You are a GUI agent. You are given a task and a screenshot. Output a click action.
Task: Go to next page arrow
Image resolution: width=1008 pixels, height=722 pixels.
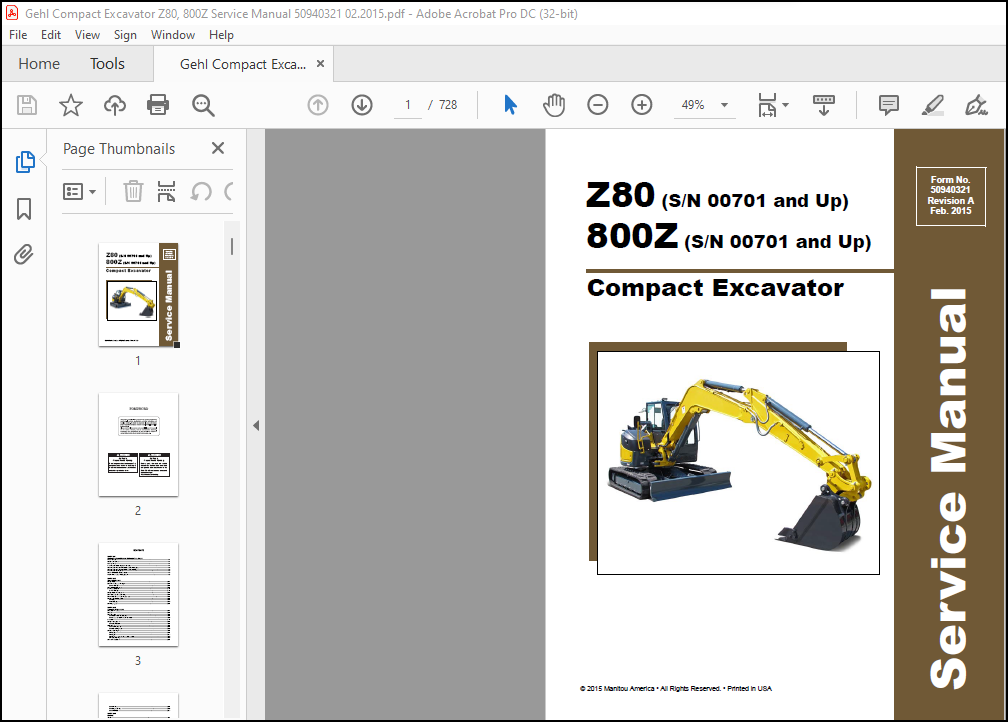pyautogui.click(x=362, y=105)
